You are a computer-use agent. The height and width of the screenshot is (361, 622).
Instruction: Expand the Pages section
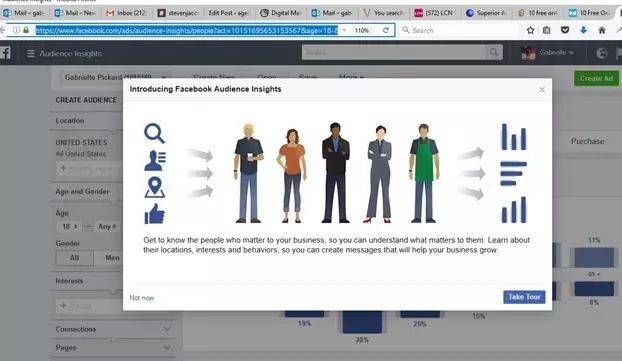(113, 348)
